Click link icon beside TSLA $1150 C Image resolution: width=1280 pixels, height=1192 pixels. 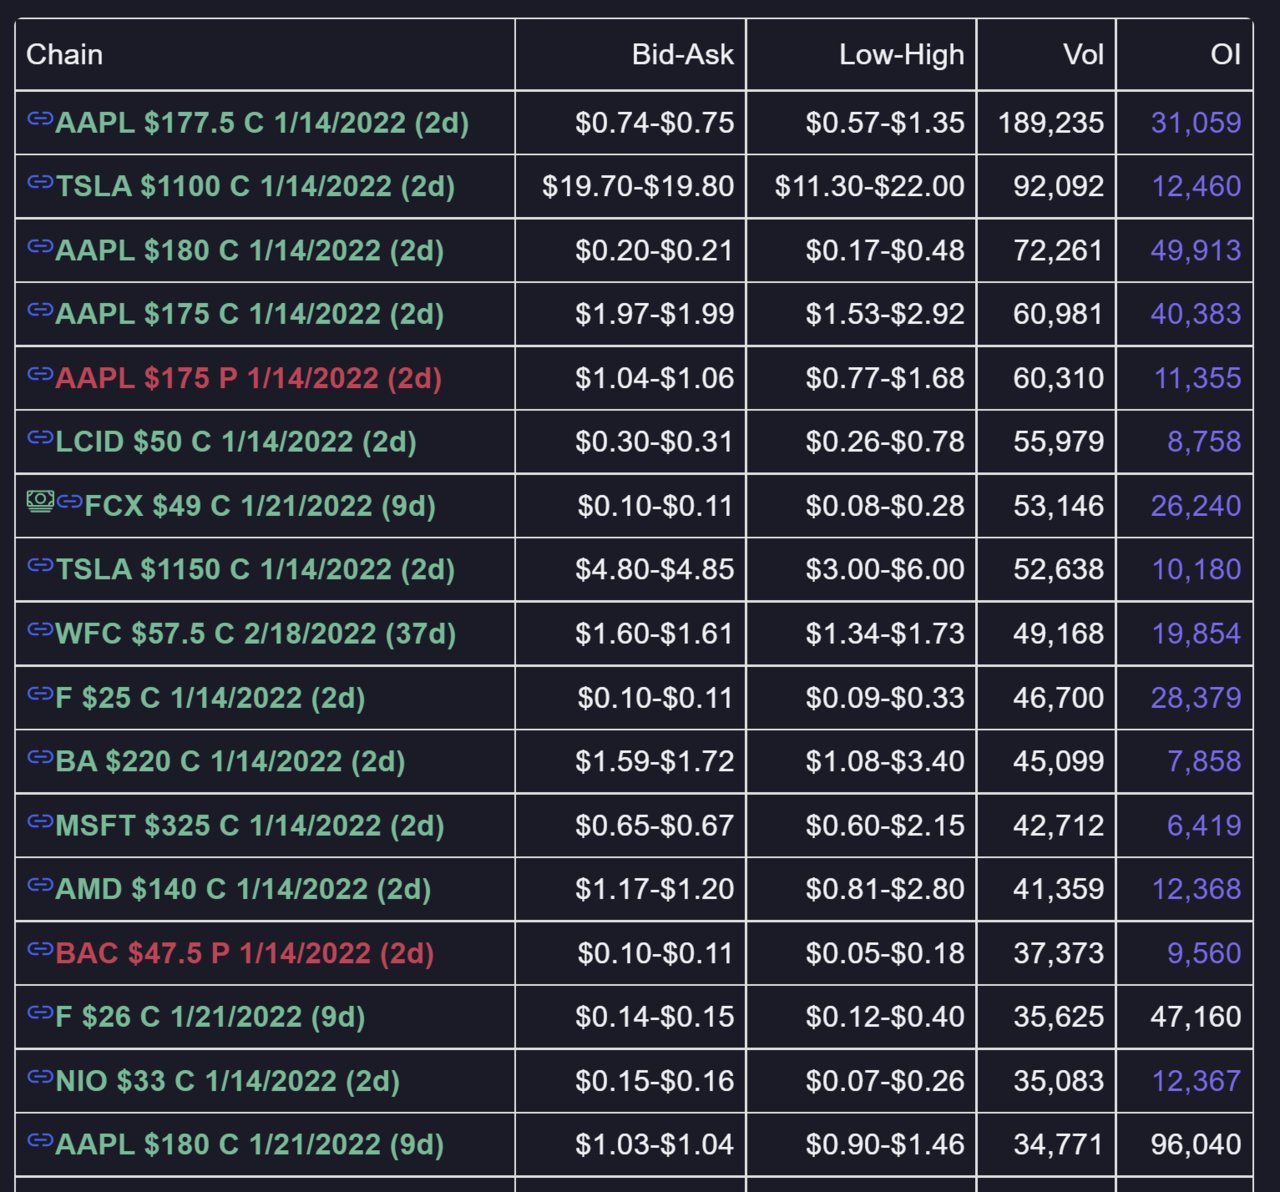(40, 565)
